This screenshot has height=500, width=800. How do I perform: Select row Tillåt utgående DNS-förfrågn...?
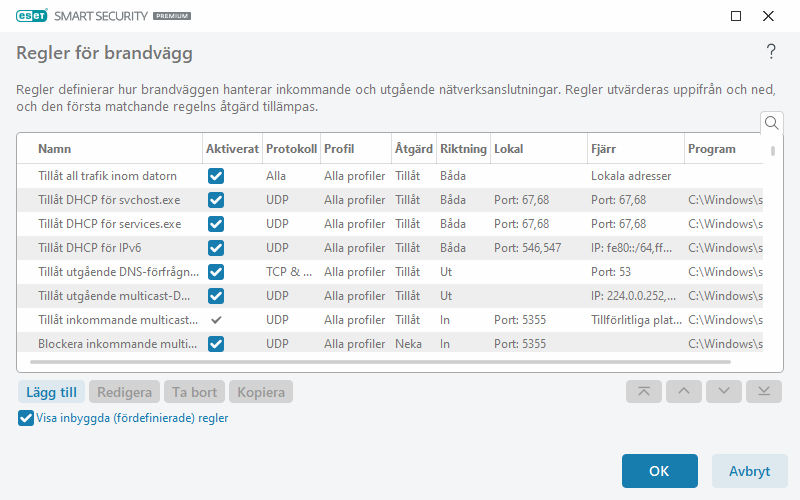click(390, 272)
